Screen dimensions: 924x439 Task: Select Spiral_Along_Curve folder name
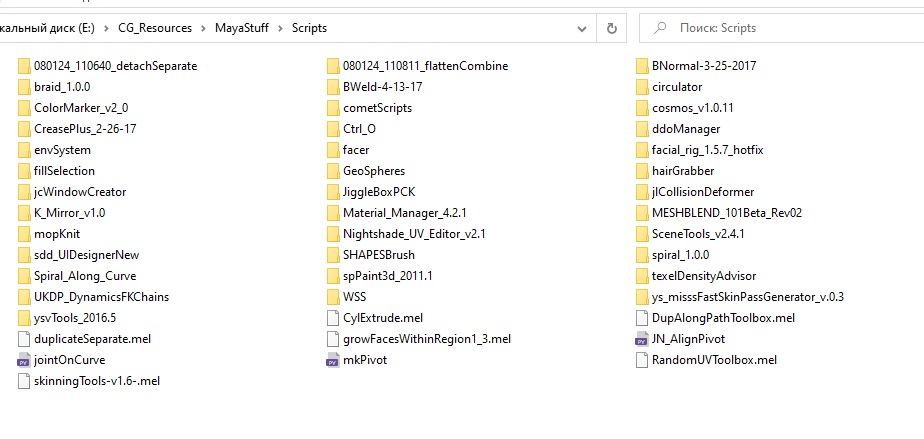pyautogui.click(x=85, y=276)
